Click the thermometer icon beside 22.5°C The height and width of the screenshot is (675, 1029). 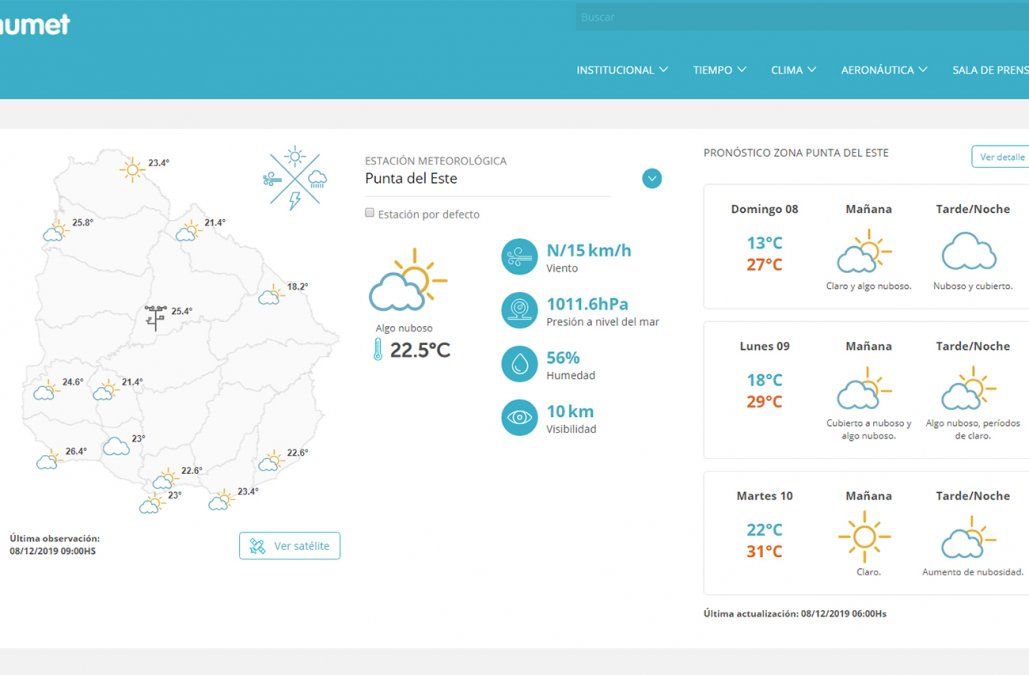tap(378, 350)
